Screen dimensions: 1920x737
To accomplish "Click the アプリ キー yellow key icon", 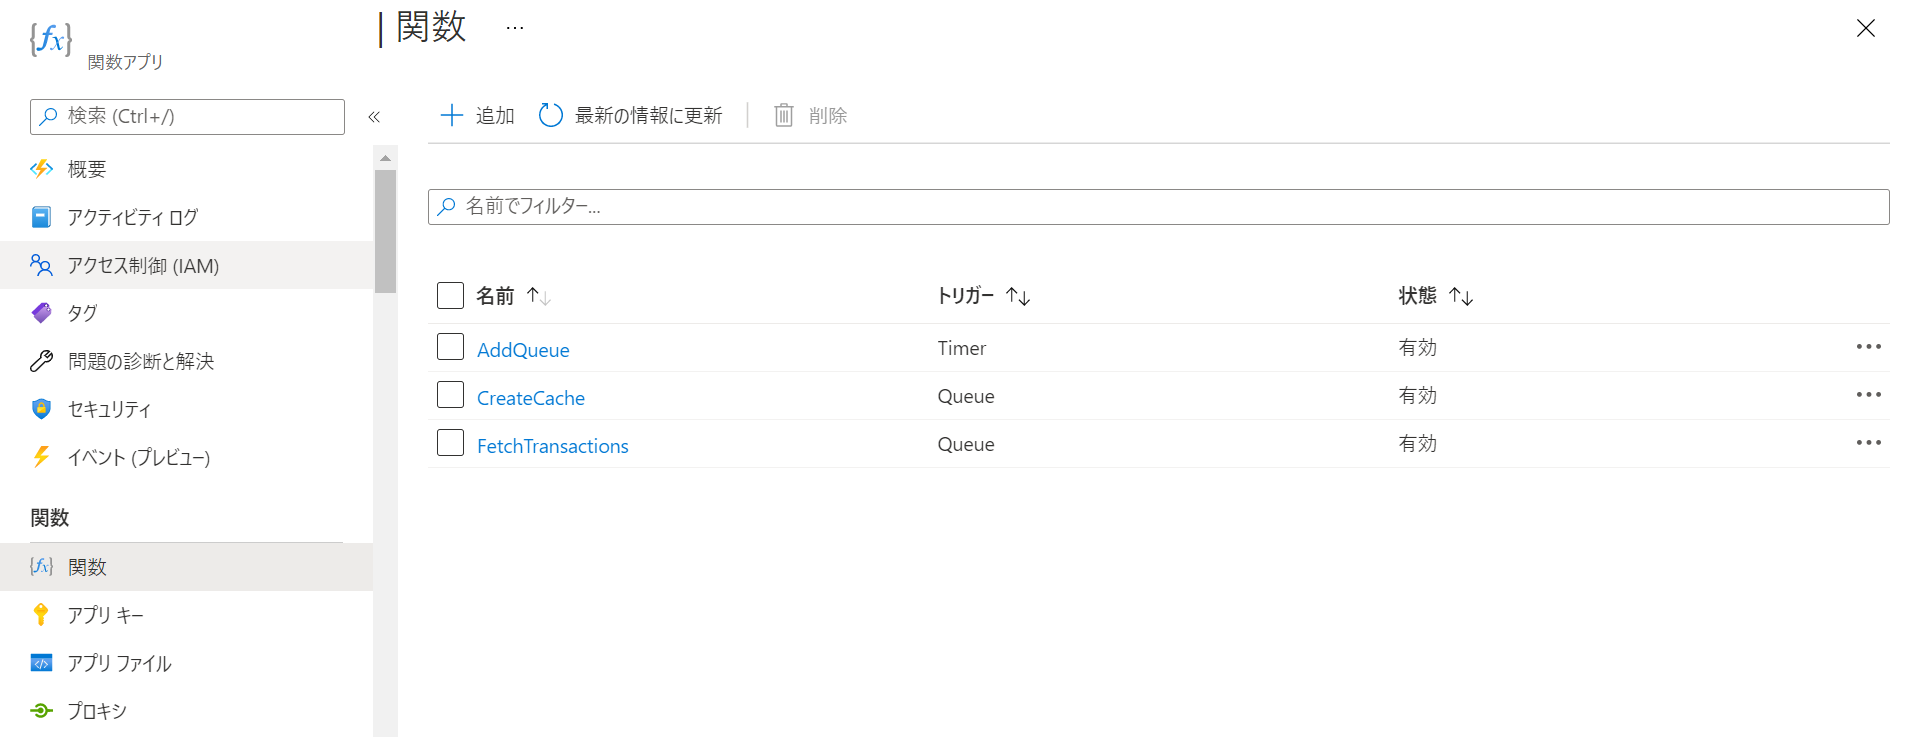I will click(x=41, y=615).
